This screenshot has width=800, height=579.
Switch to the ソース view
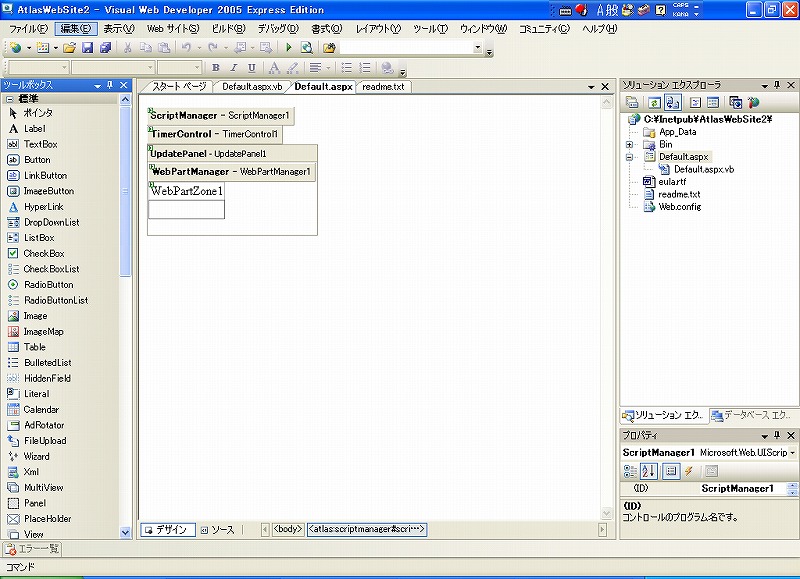[218, 530]
